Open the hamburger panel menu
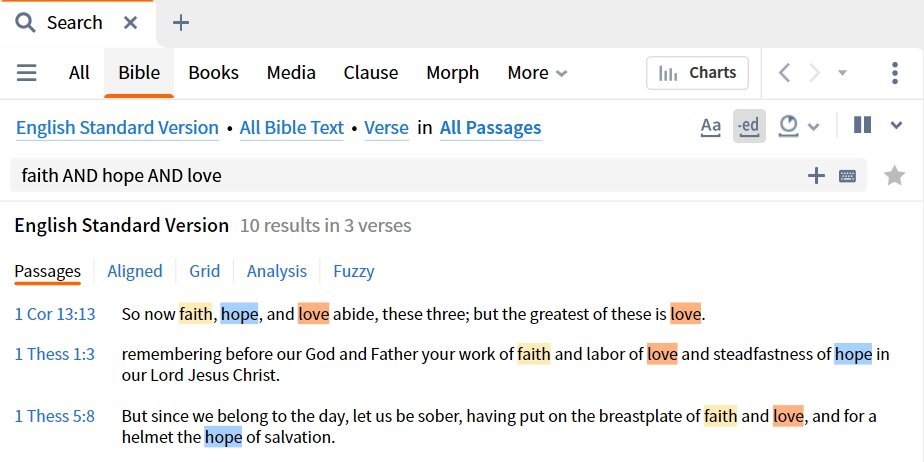 pyautogui.click(x=26, y=73)
